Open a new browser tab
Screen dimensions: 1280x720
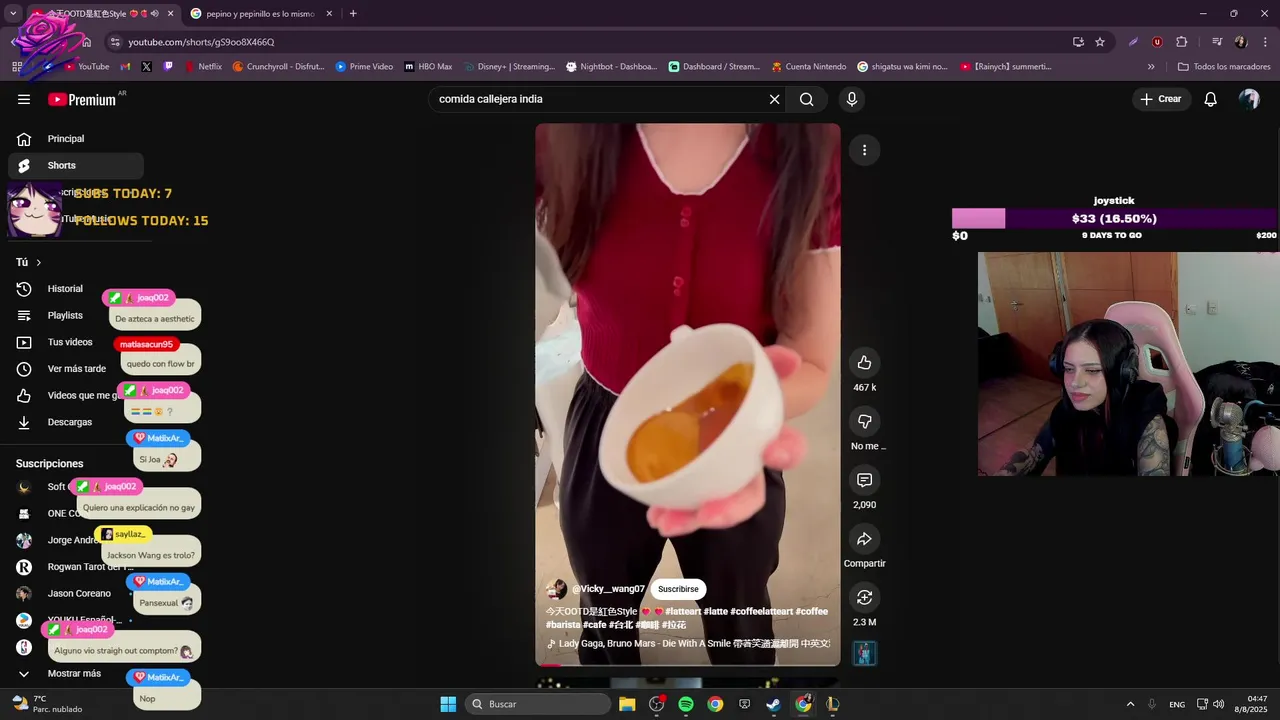pyautogui.click(x=353, y=14)
